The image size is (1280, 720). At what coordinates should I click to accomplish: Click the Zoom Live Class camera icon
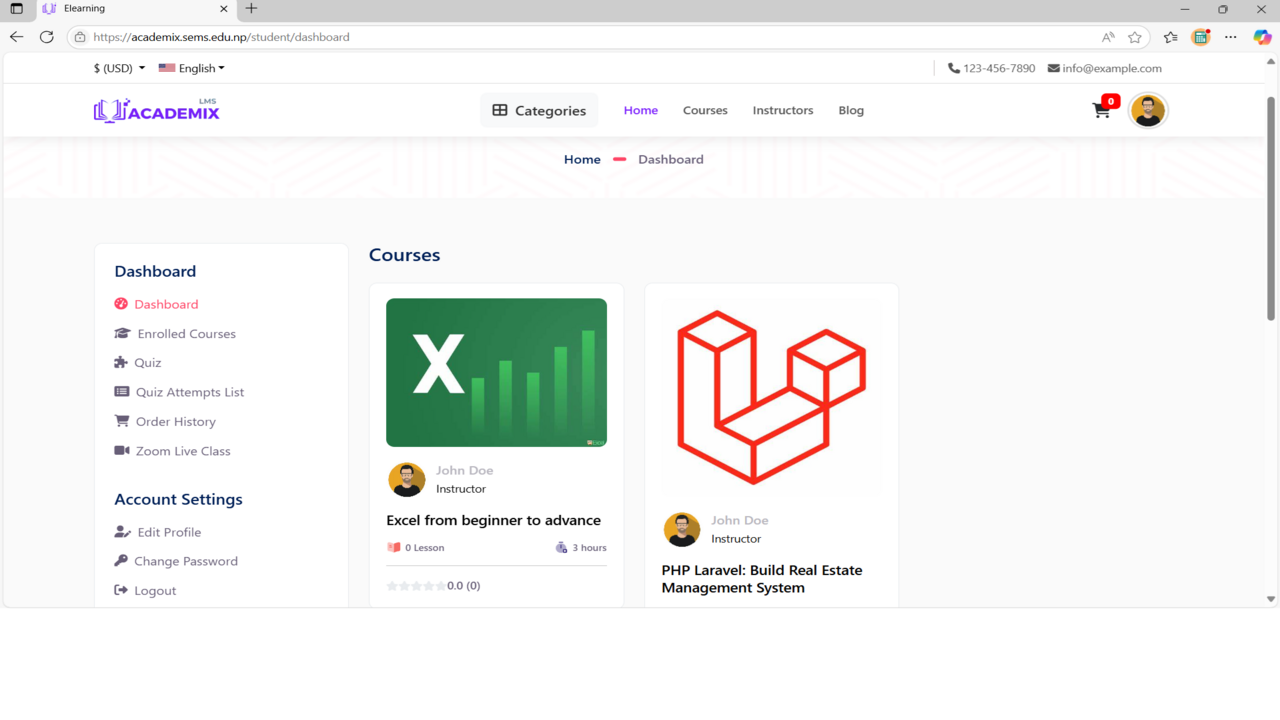tap(122, 451)
